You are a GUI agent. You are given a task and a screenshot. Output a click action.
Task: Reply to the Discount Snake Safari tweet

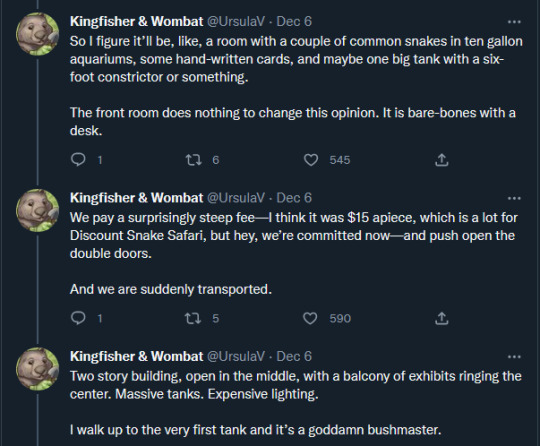coord(78,318)
